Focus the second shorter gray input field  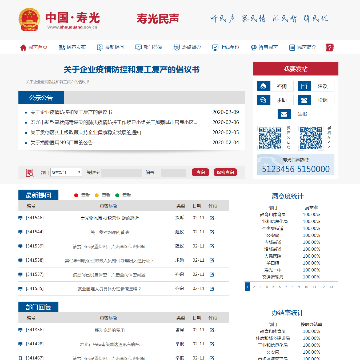173,173
